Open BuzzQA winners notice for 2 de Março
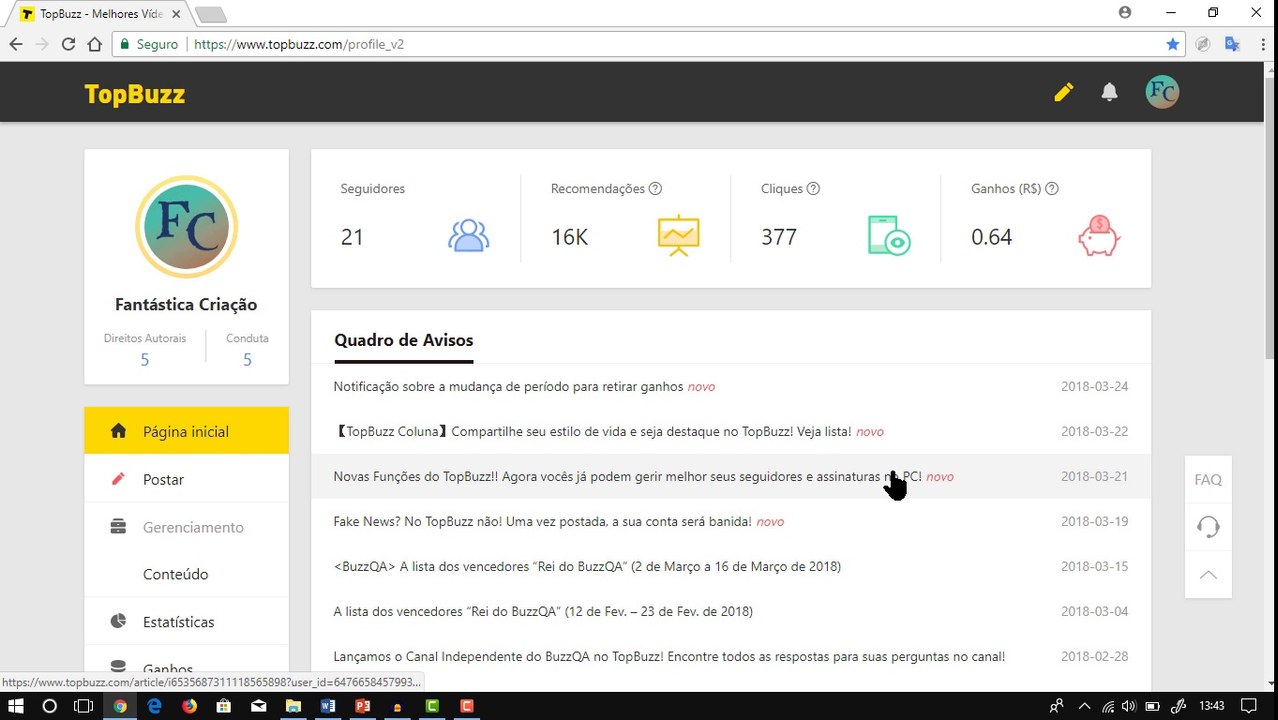This screenshot has width=1278, height=720. pos(587,566)
